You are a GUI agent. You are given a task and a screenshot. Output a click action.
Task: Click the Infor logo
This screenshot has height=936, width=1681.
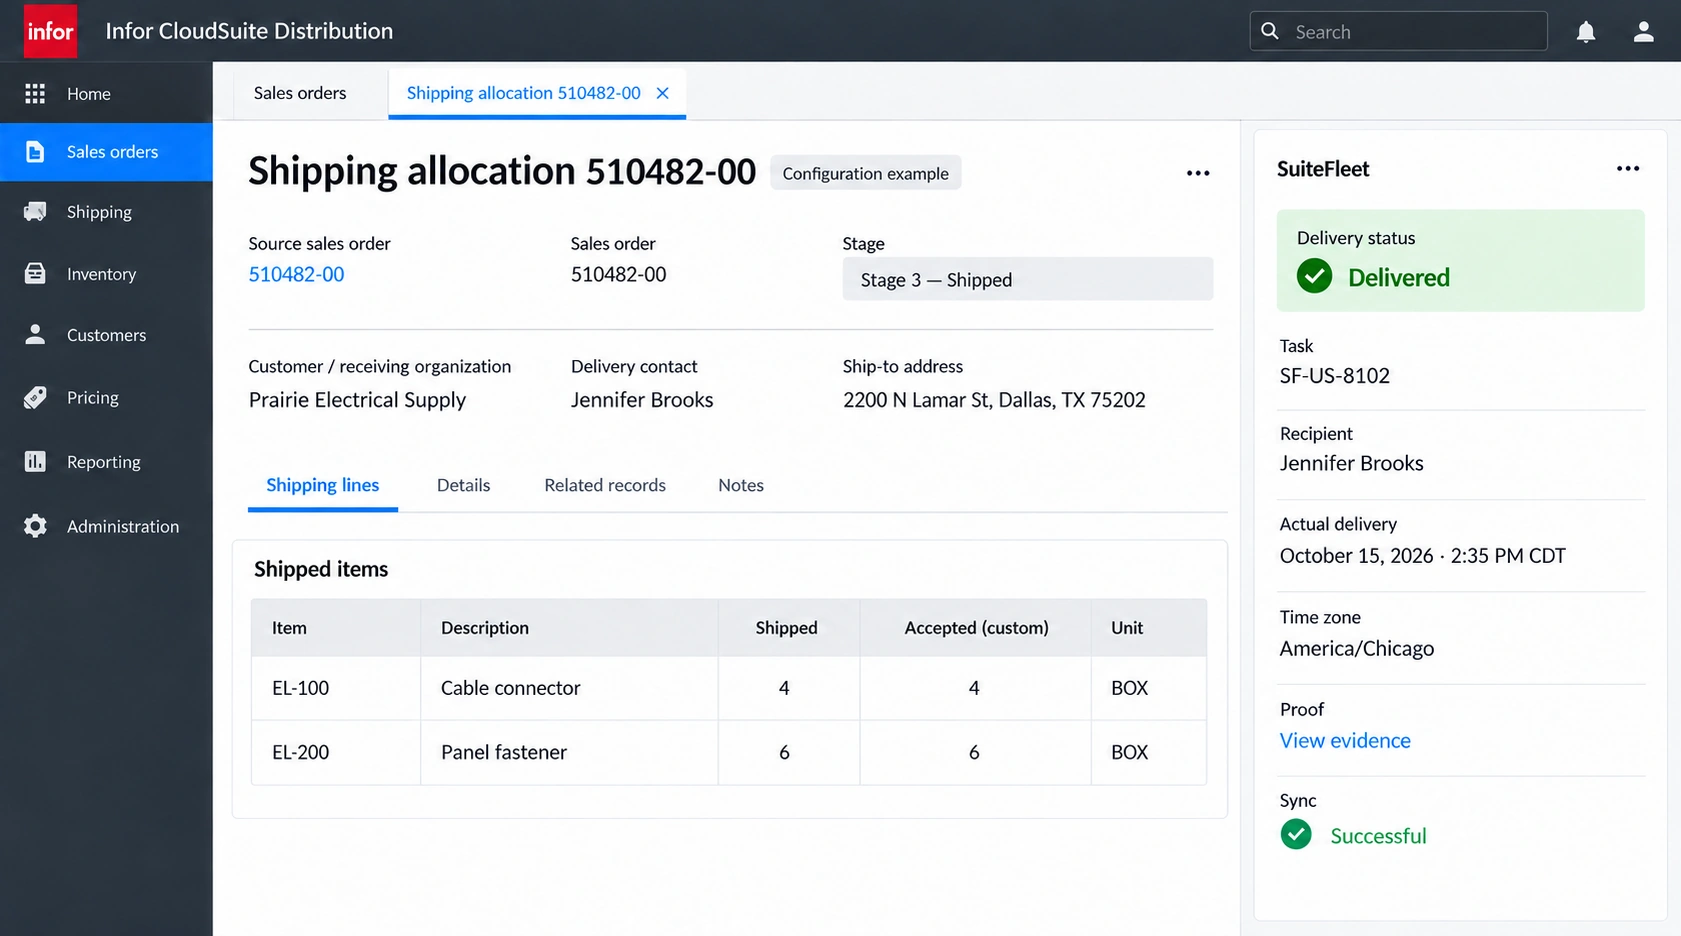(x=50, y=31)
